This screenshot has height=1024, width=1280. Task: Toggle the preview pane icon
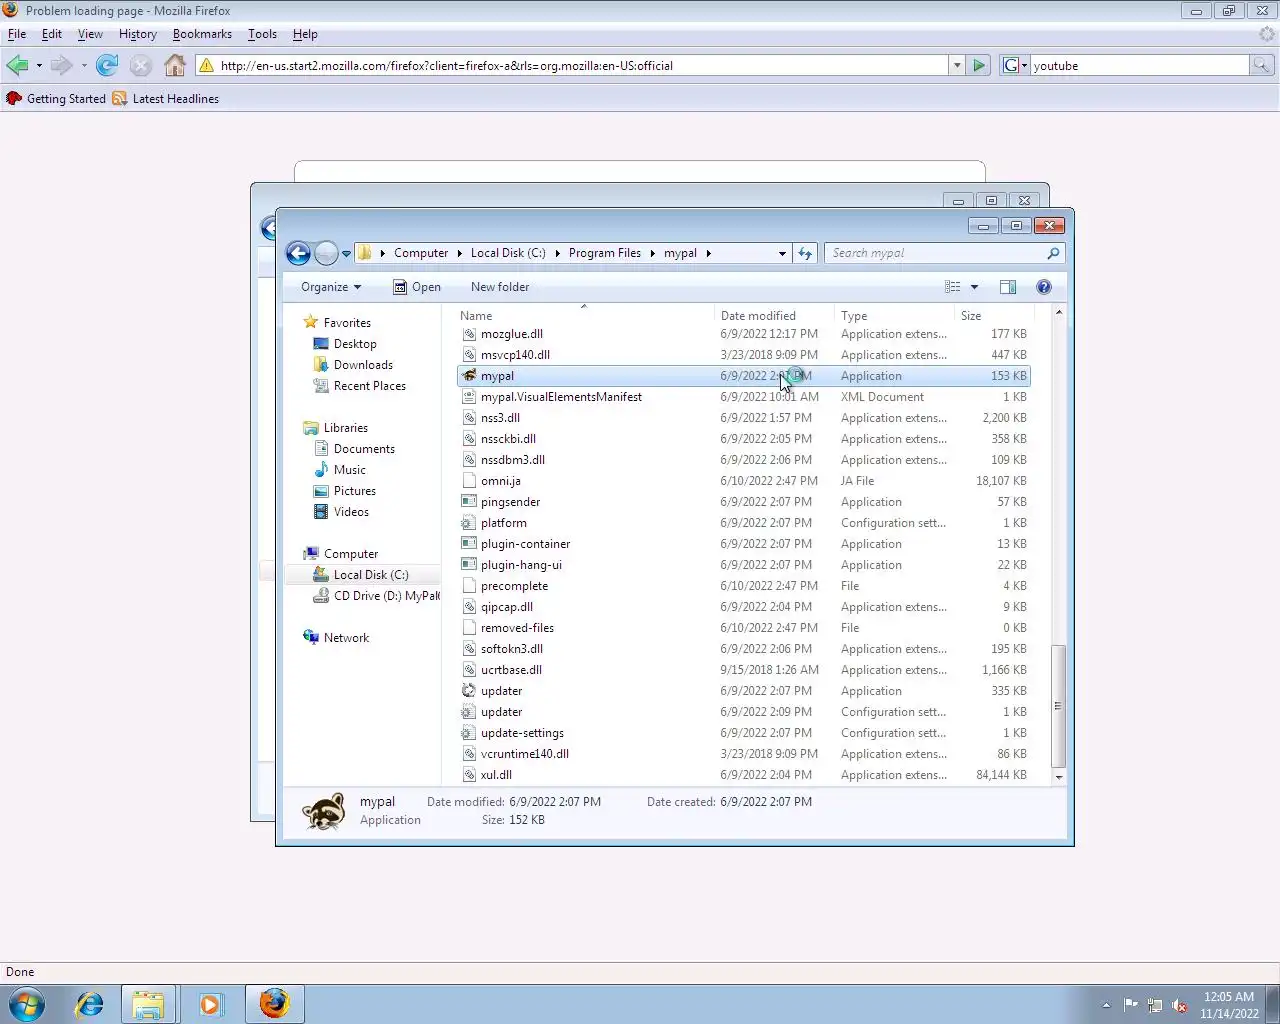coord(1008,287)
